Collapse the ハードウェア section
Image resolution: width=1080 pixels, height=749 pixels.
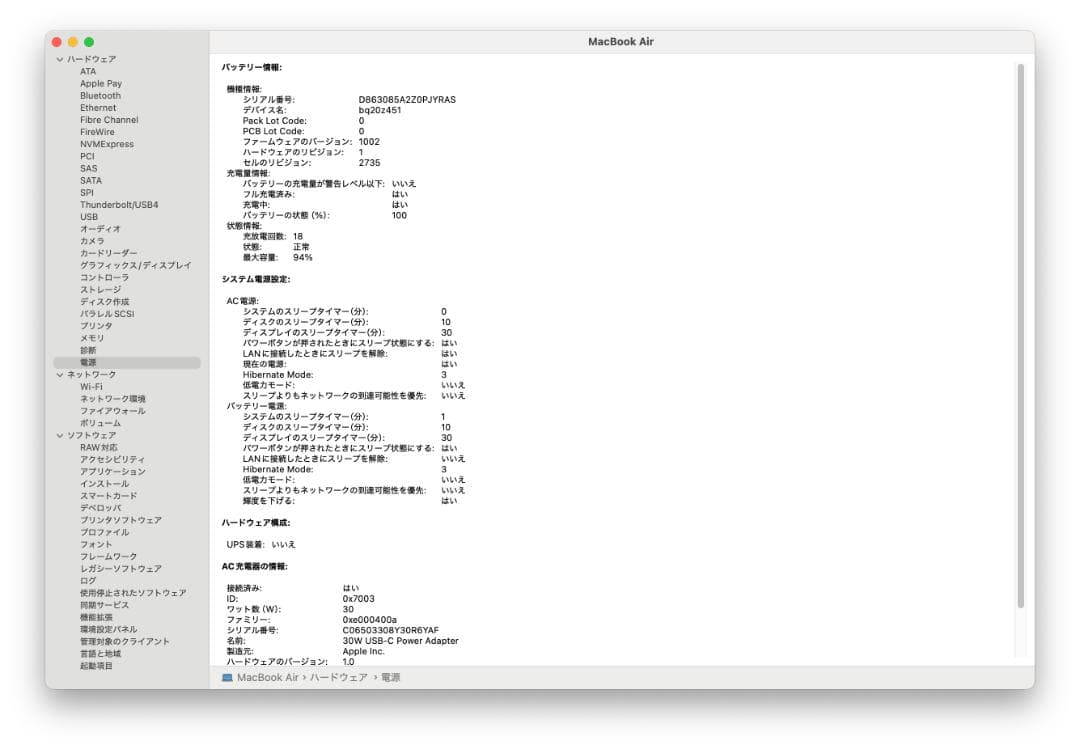60,59
